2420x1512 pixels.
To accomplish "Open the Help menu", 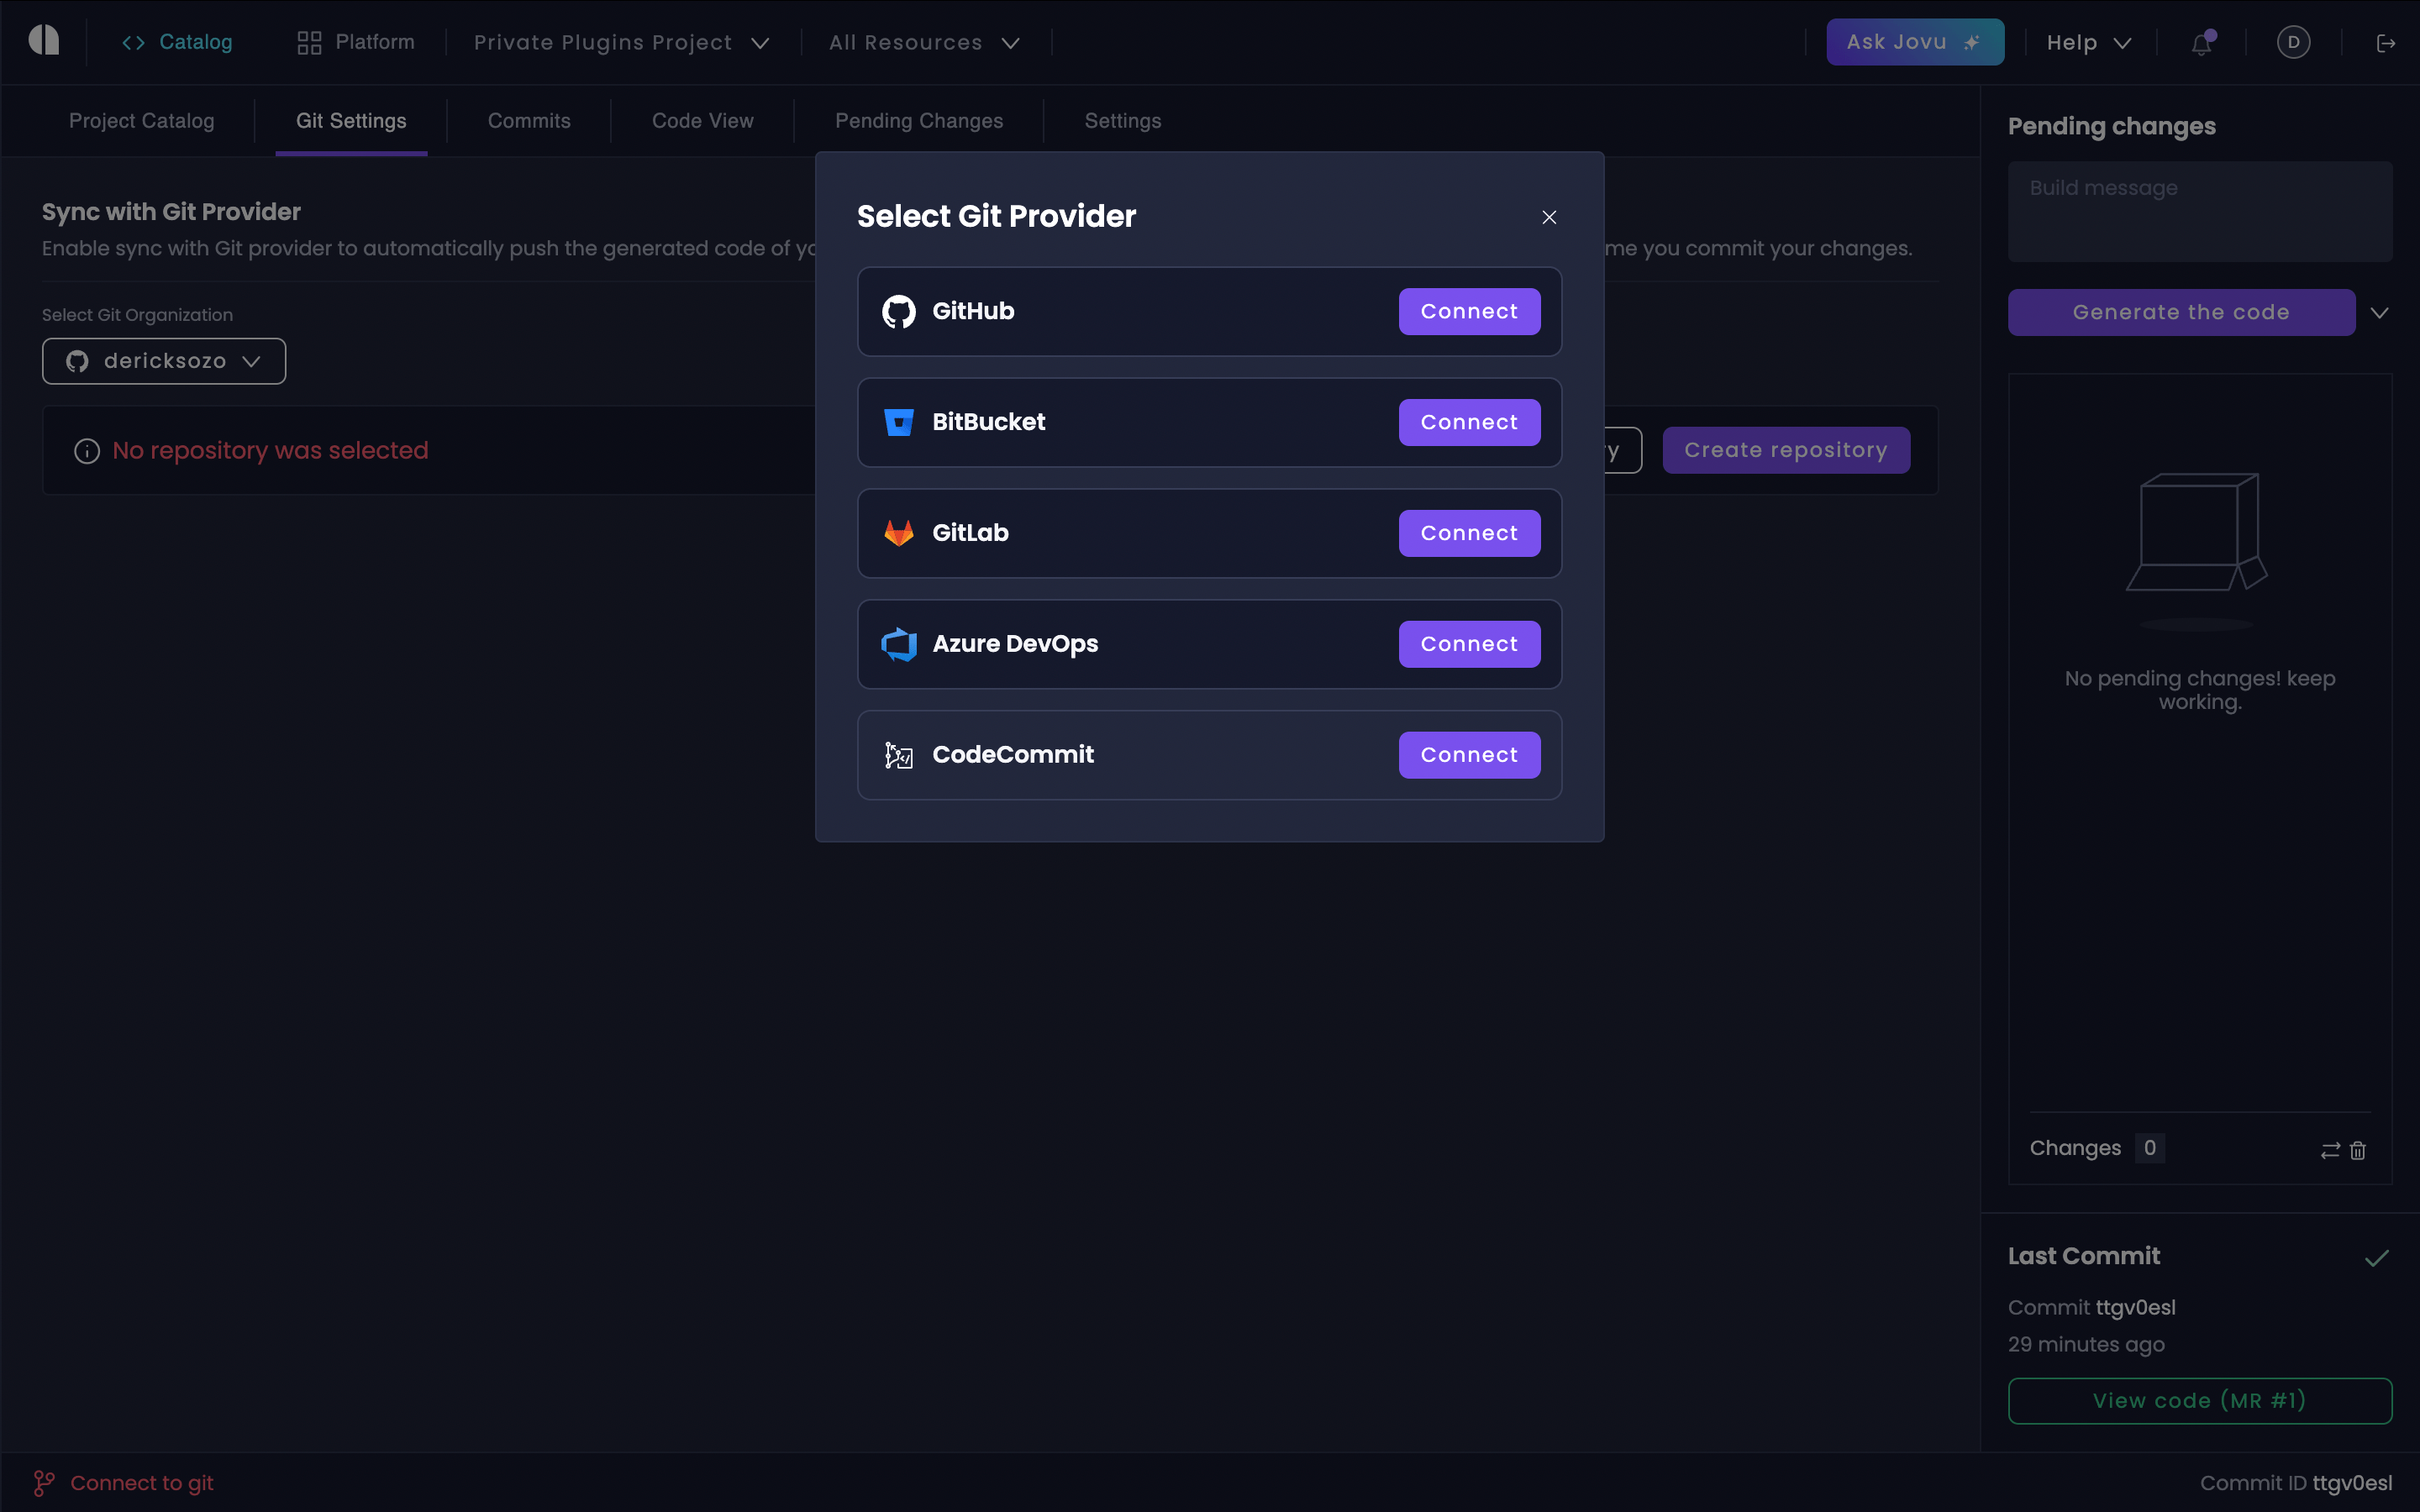I will pos(2088,43).
